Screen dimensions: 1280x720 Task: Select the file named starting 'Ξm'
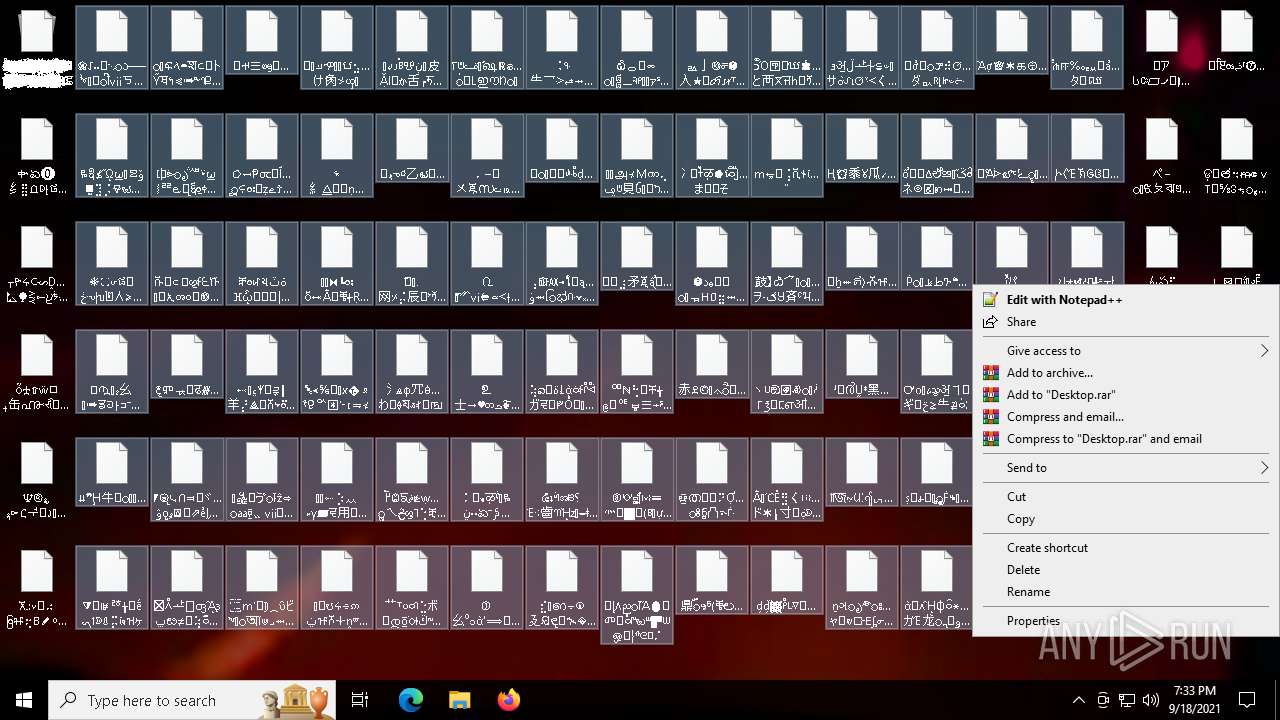click(x=262, y=587)
